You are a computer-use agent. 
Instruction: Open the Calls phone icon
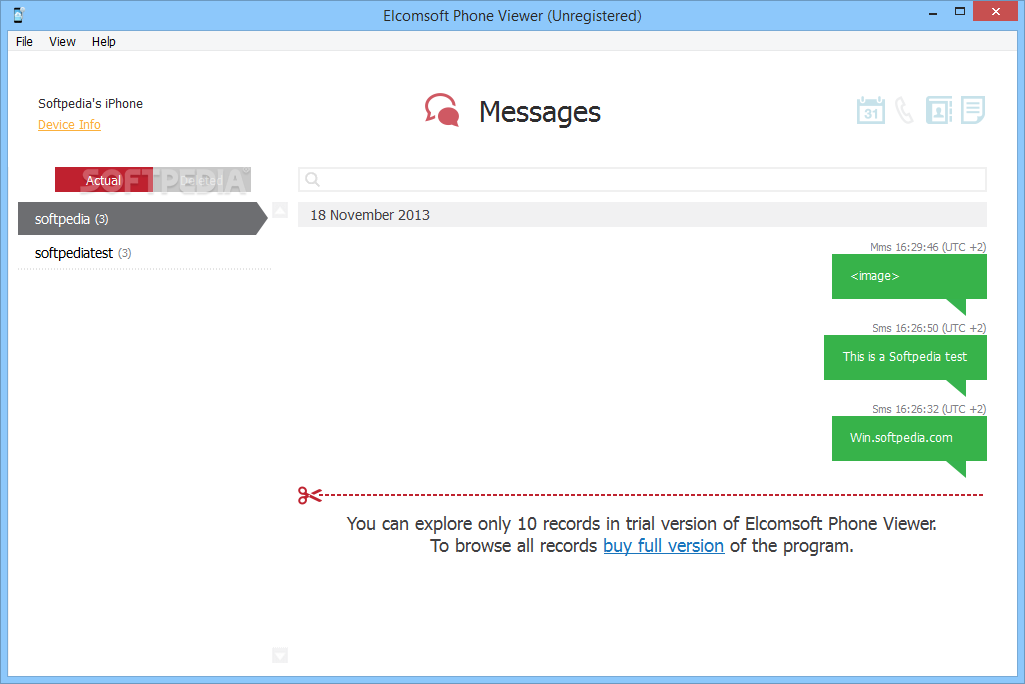point(905,111)
